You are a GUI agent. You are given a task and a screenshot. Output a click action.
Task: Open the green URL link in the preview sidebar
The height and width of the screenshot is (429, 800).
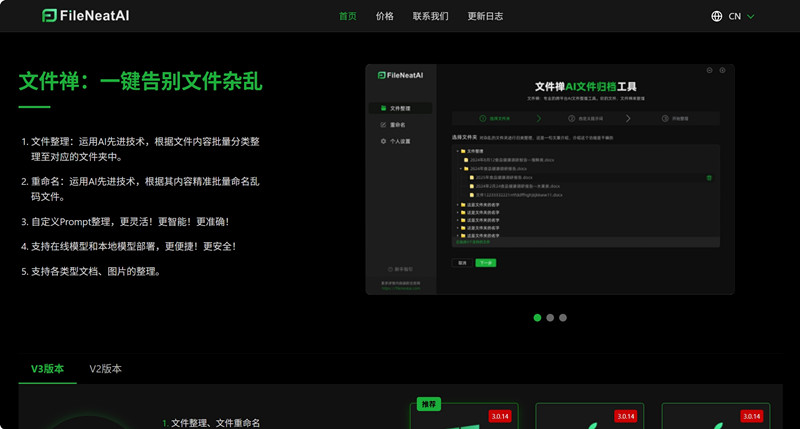[x=401, y=288]
